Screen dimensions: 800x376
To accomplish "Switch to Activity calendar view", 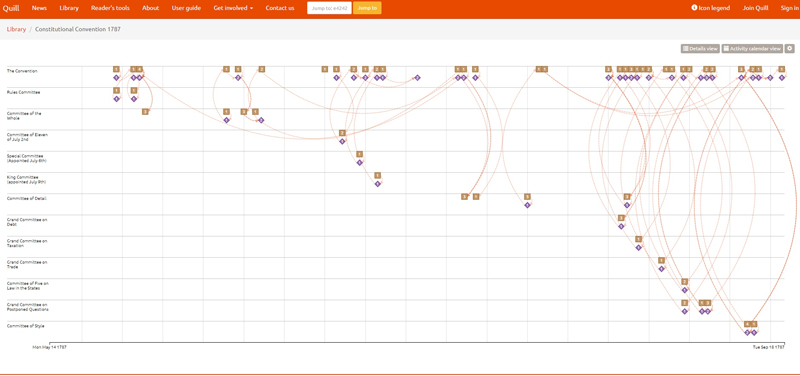I will tap(752, 48).
